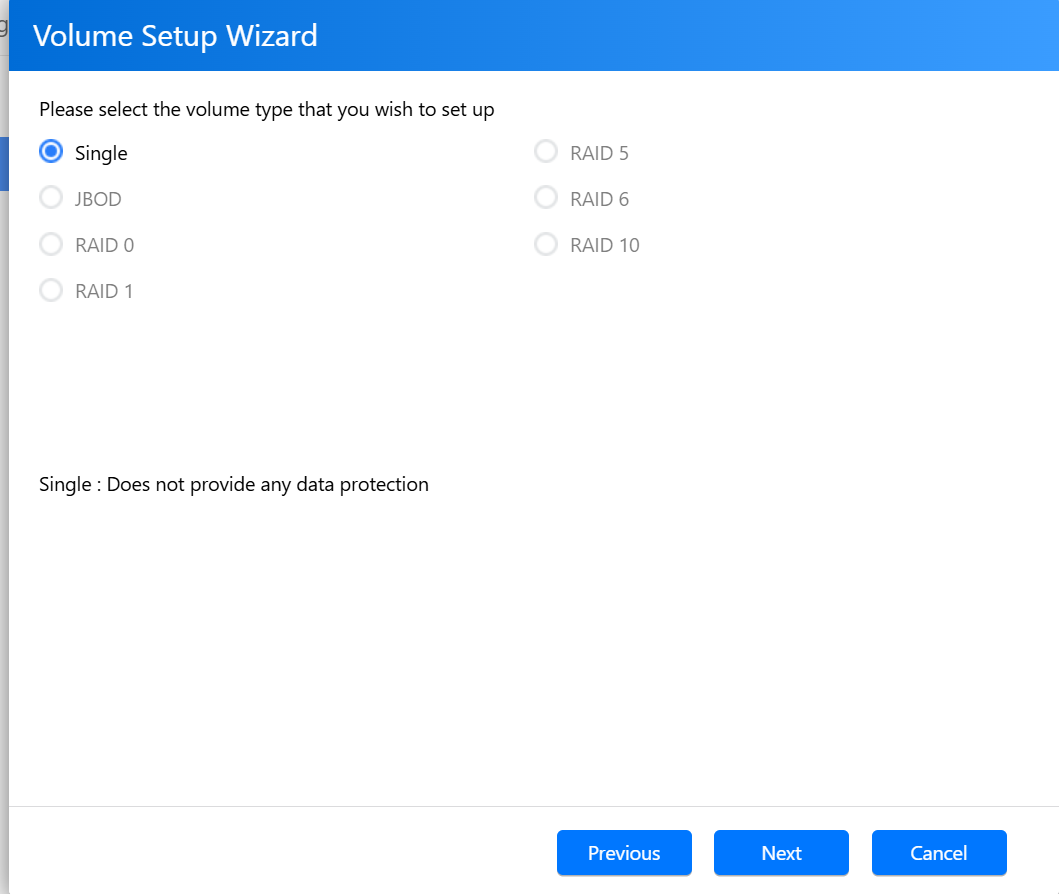Click the "RAID 0" label text
The height and width of the screenshot is (894, 1059).
pyautogui.click(x=104, y=245)
